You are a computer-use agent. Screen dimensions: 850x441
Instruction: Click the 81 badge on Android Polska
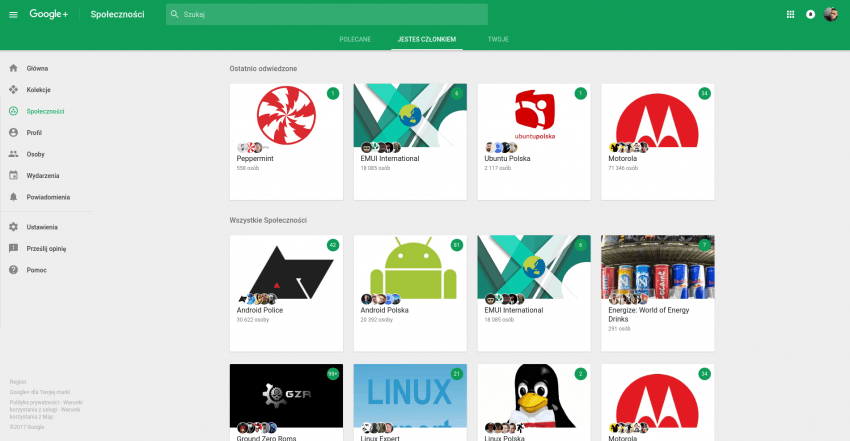pyautogui.click(x=456, y=245)
